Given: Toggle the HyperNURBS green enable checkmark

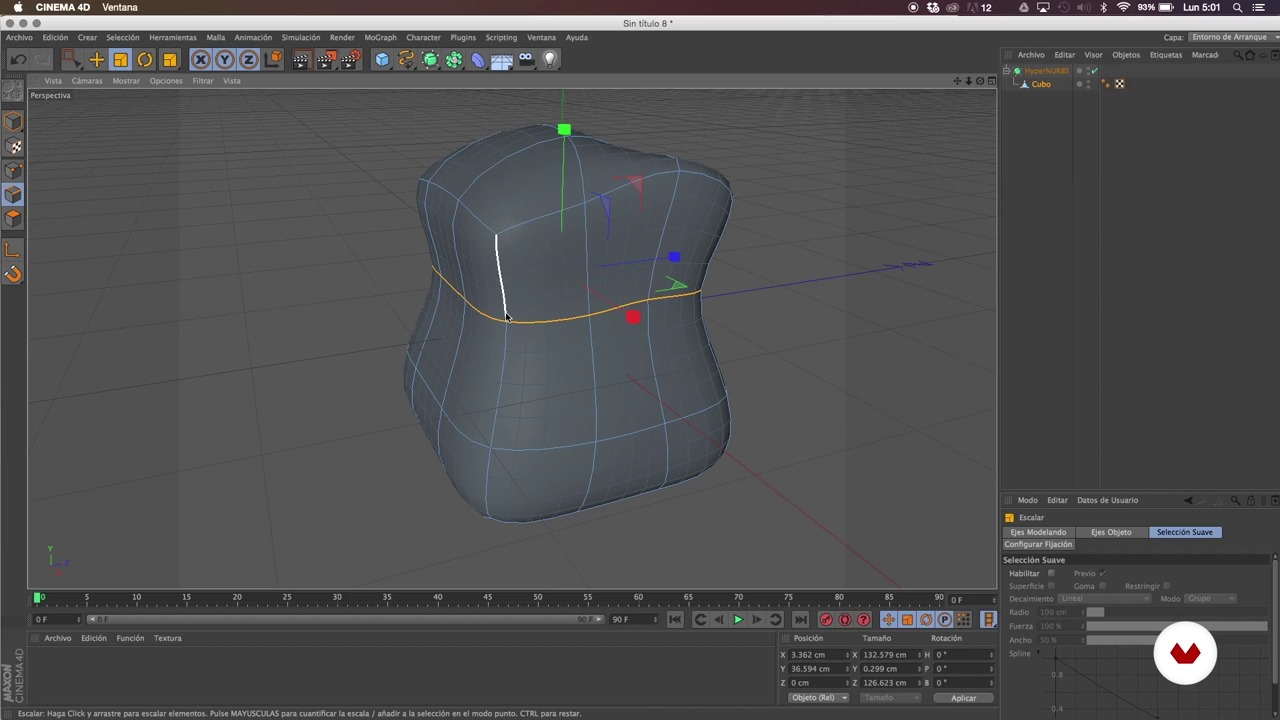Looking at the screenshot, I should pyautogui.click(x=1094, y=71).
